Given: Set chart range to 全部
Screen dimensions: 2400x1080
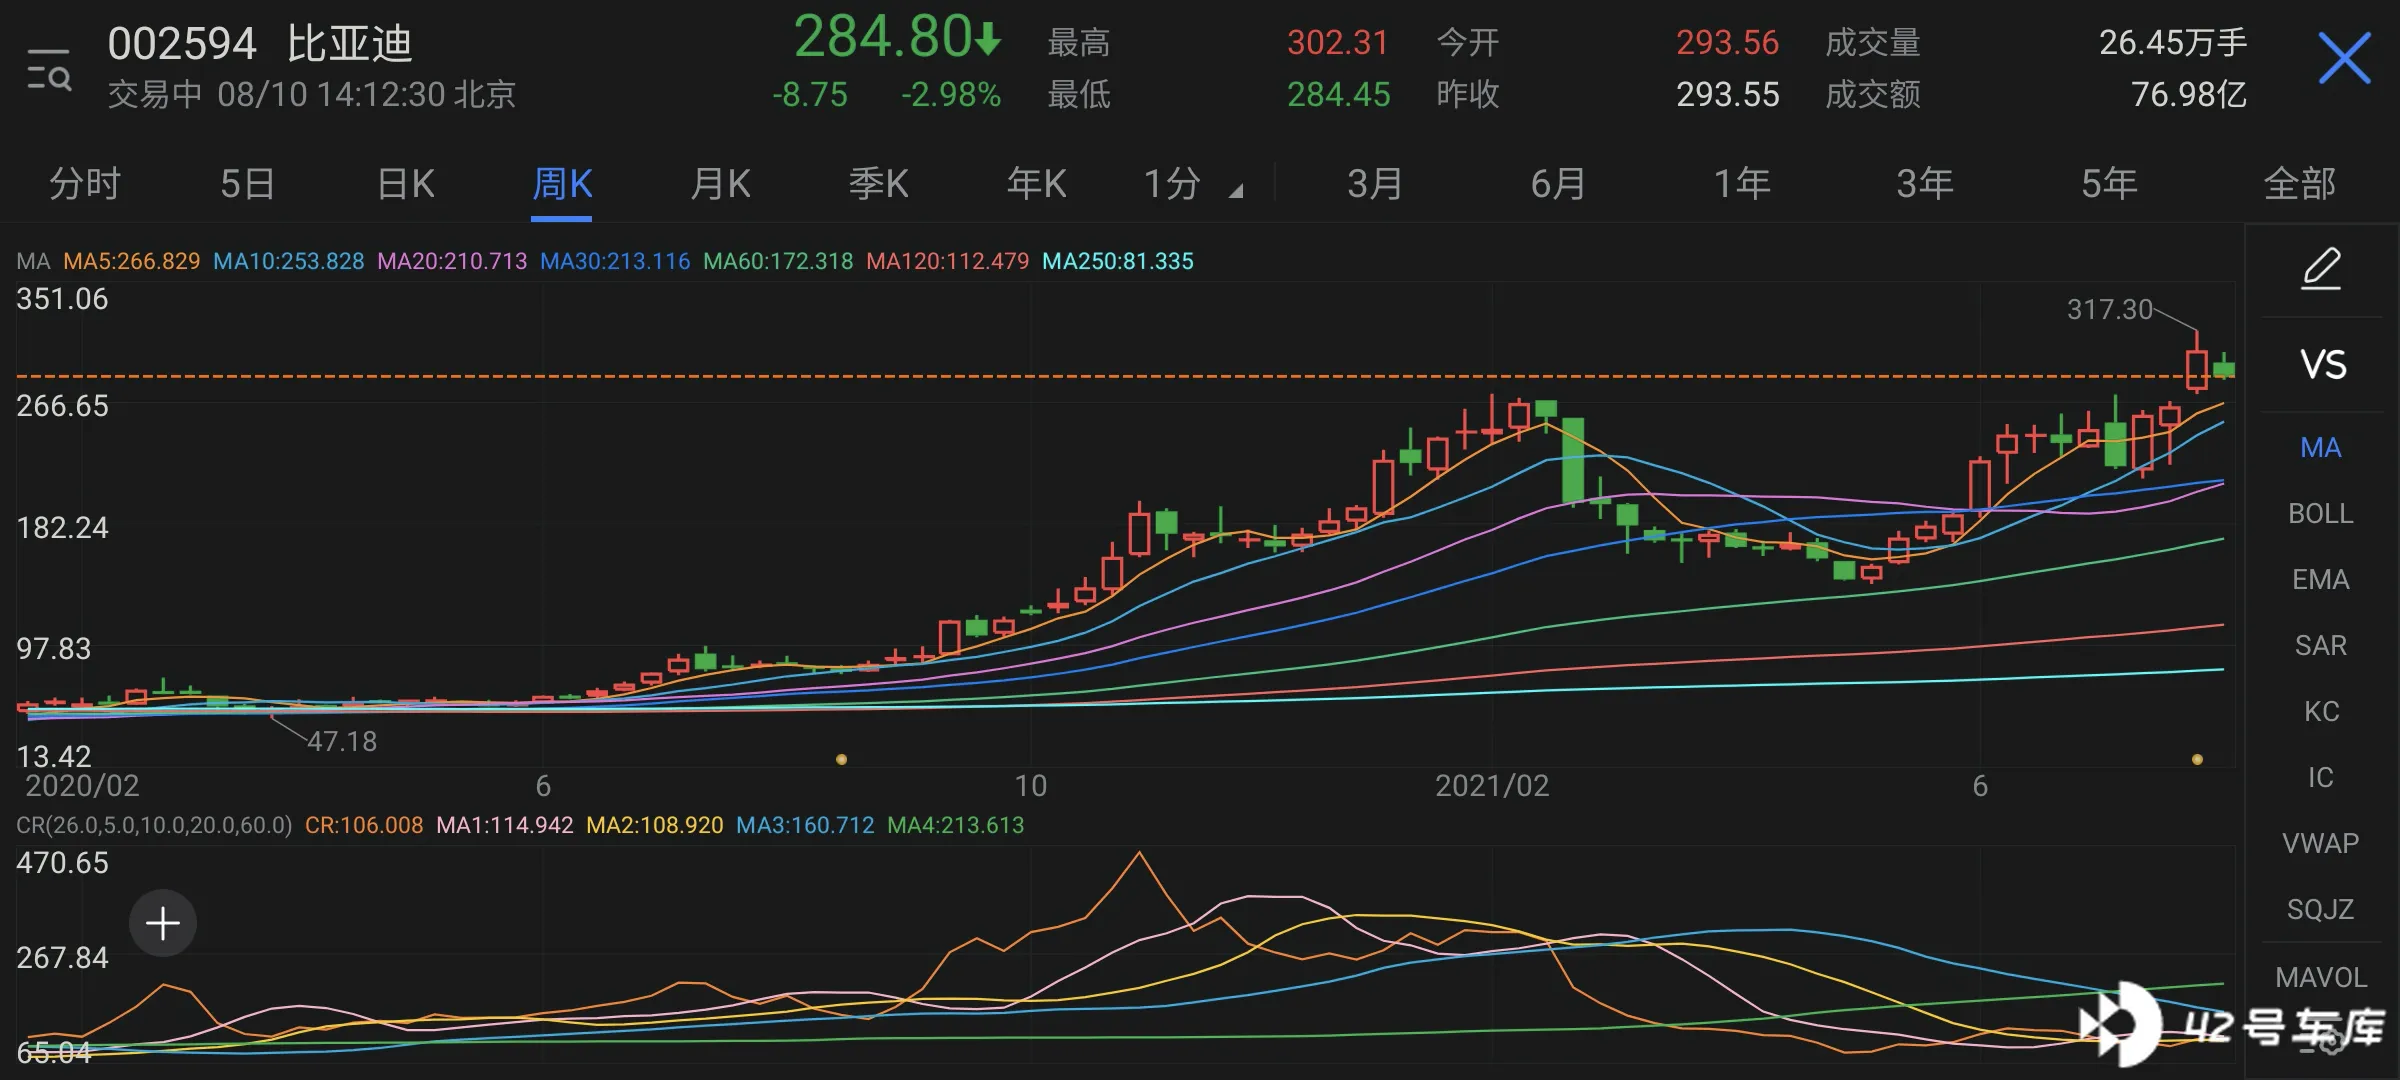Looking at the screenshot, I should click(x=2299, y=184).
